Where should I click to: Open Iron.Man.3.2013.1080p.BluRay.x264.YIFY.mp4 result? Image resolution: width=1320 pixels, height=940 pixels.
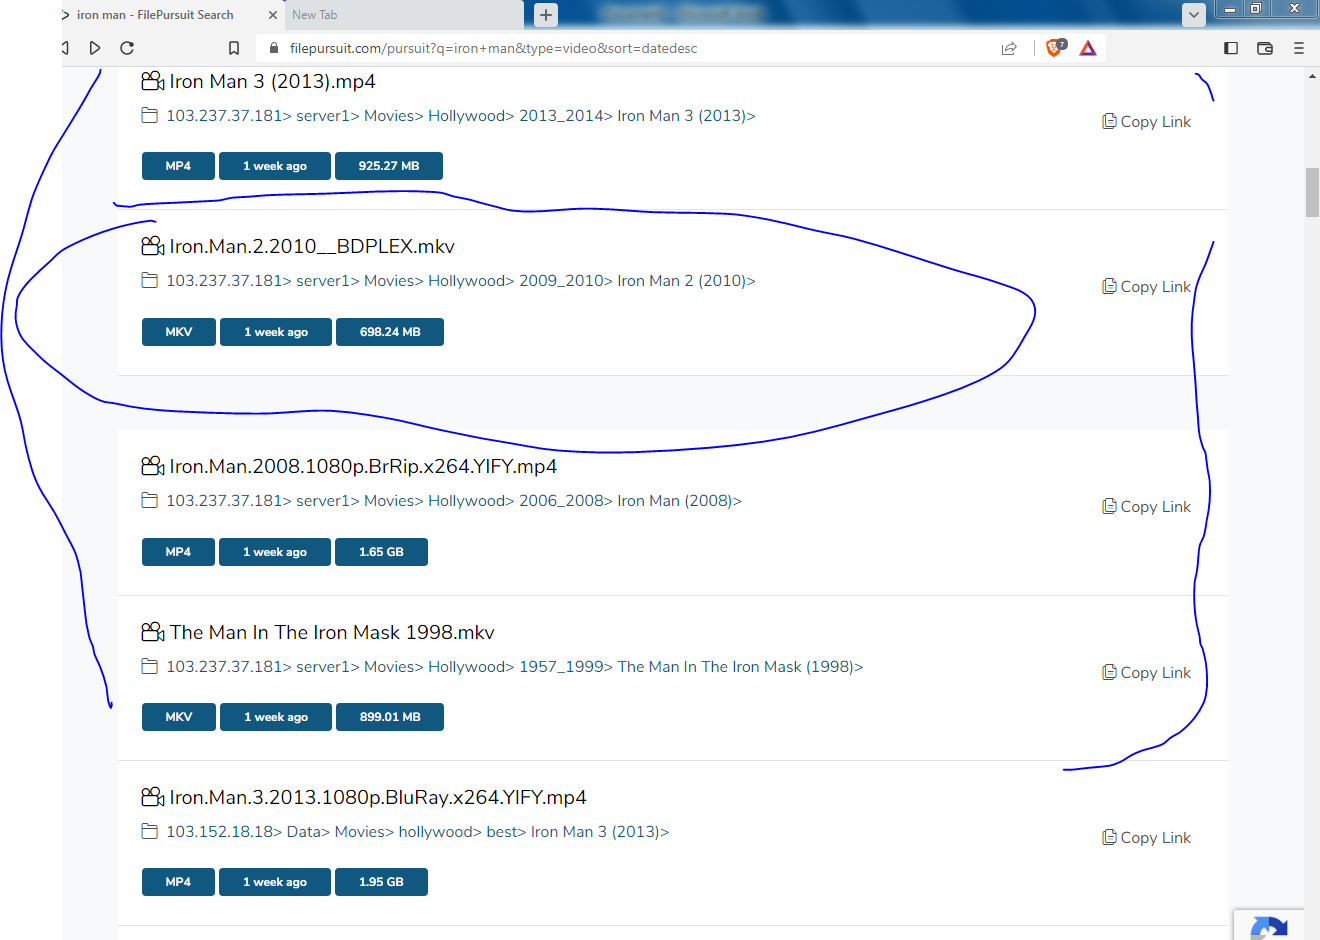[378, 798]
